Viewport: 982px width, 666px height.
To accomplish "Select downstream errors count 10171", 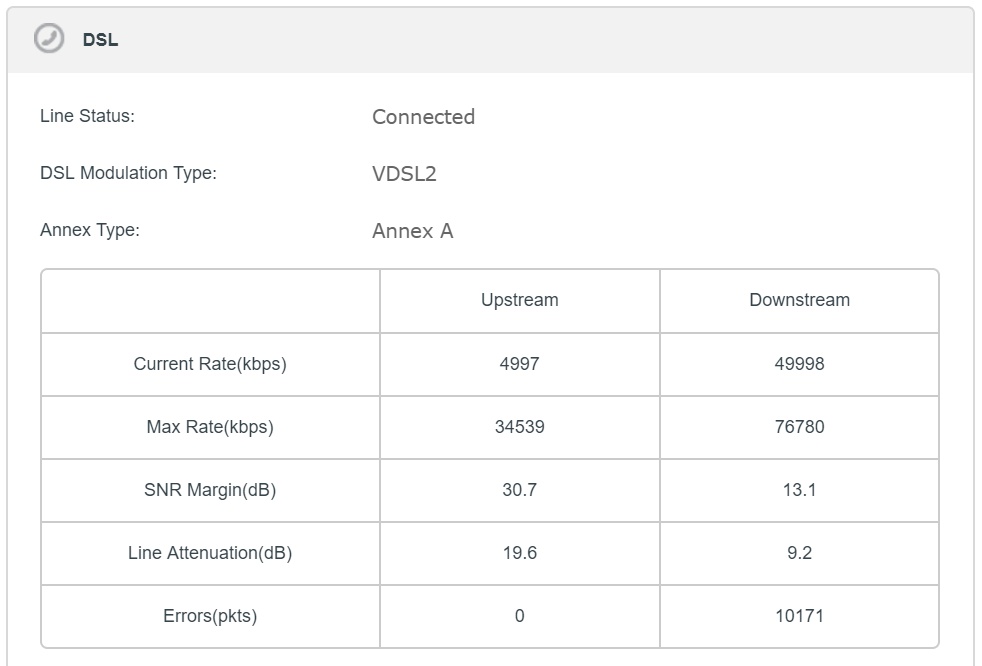I will (799, 616).
